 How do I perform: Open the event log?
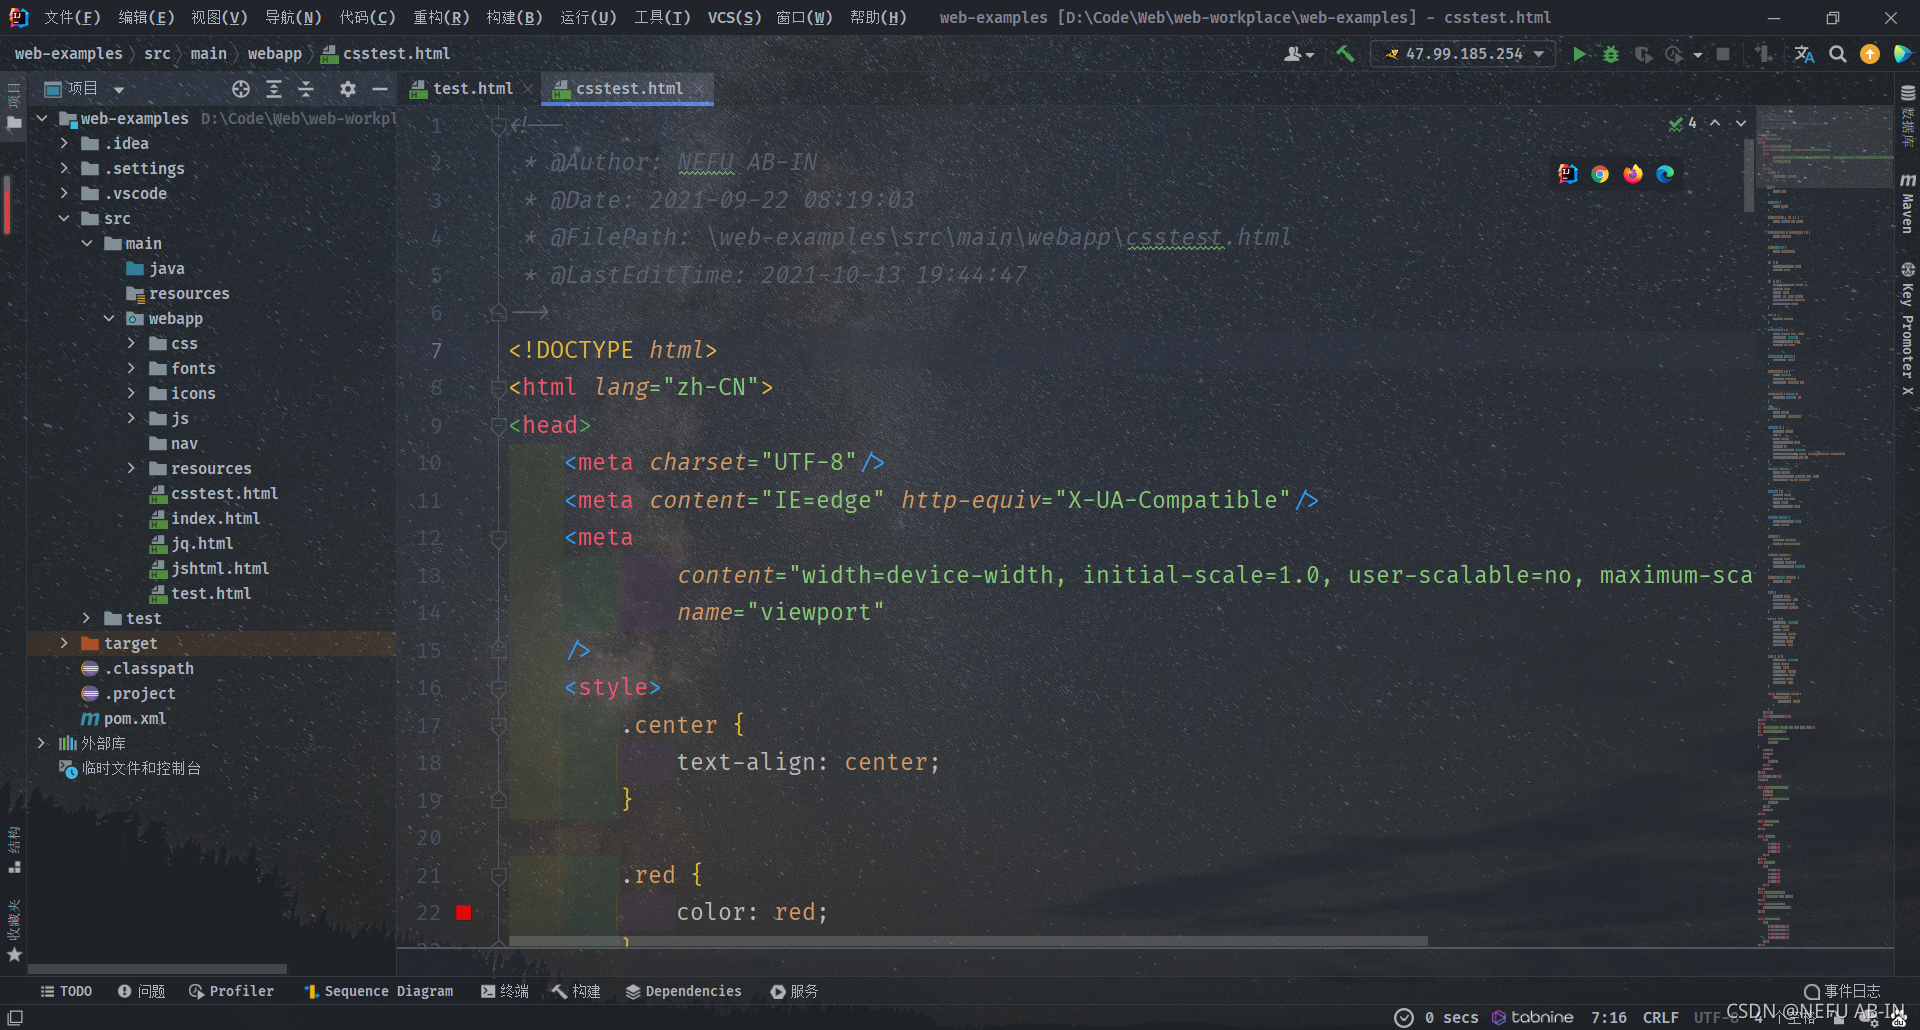coord(1842,991)
